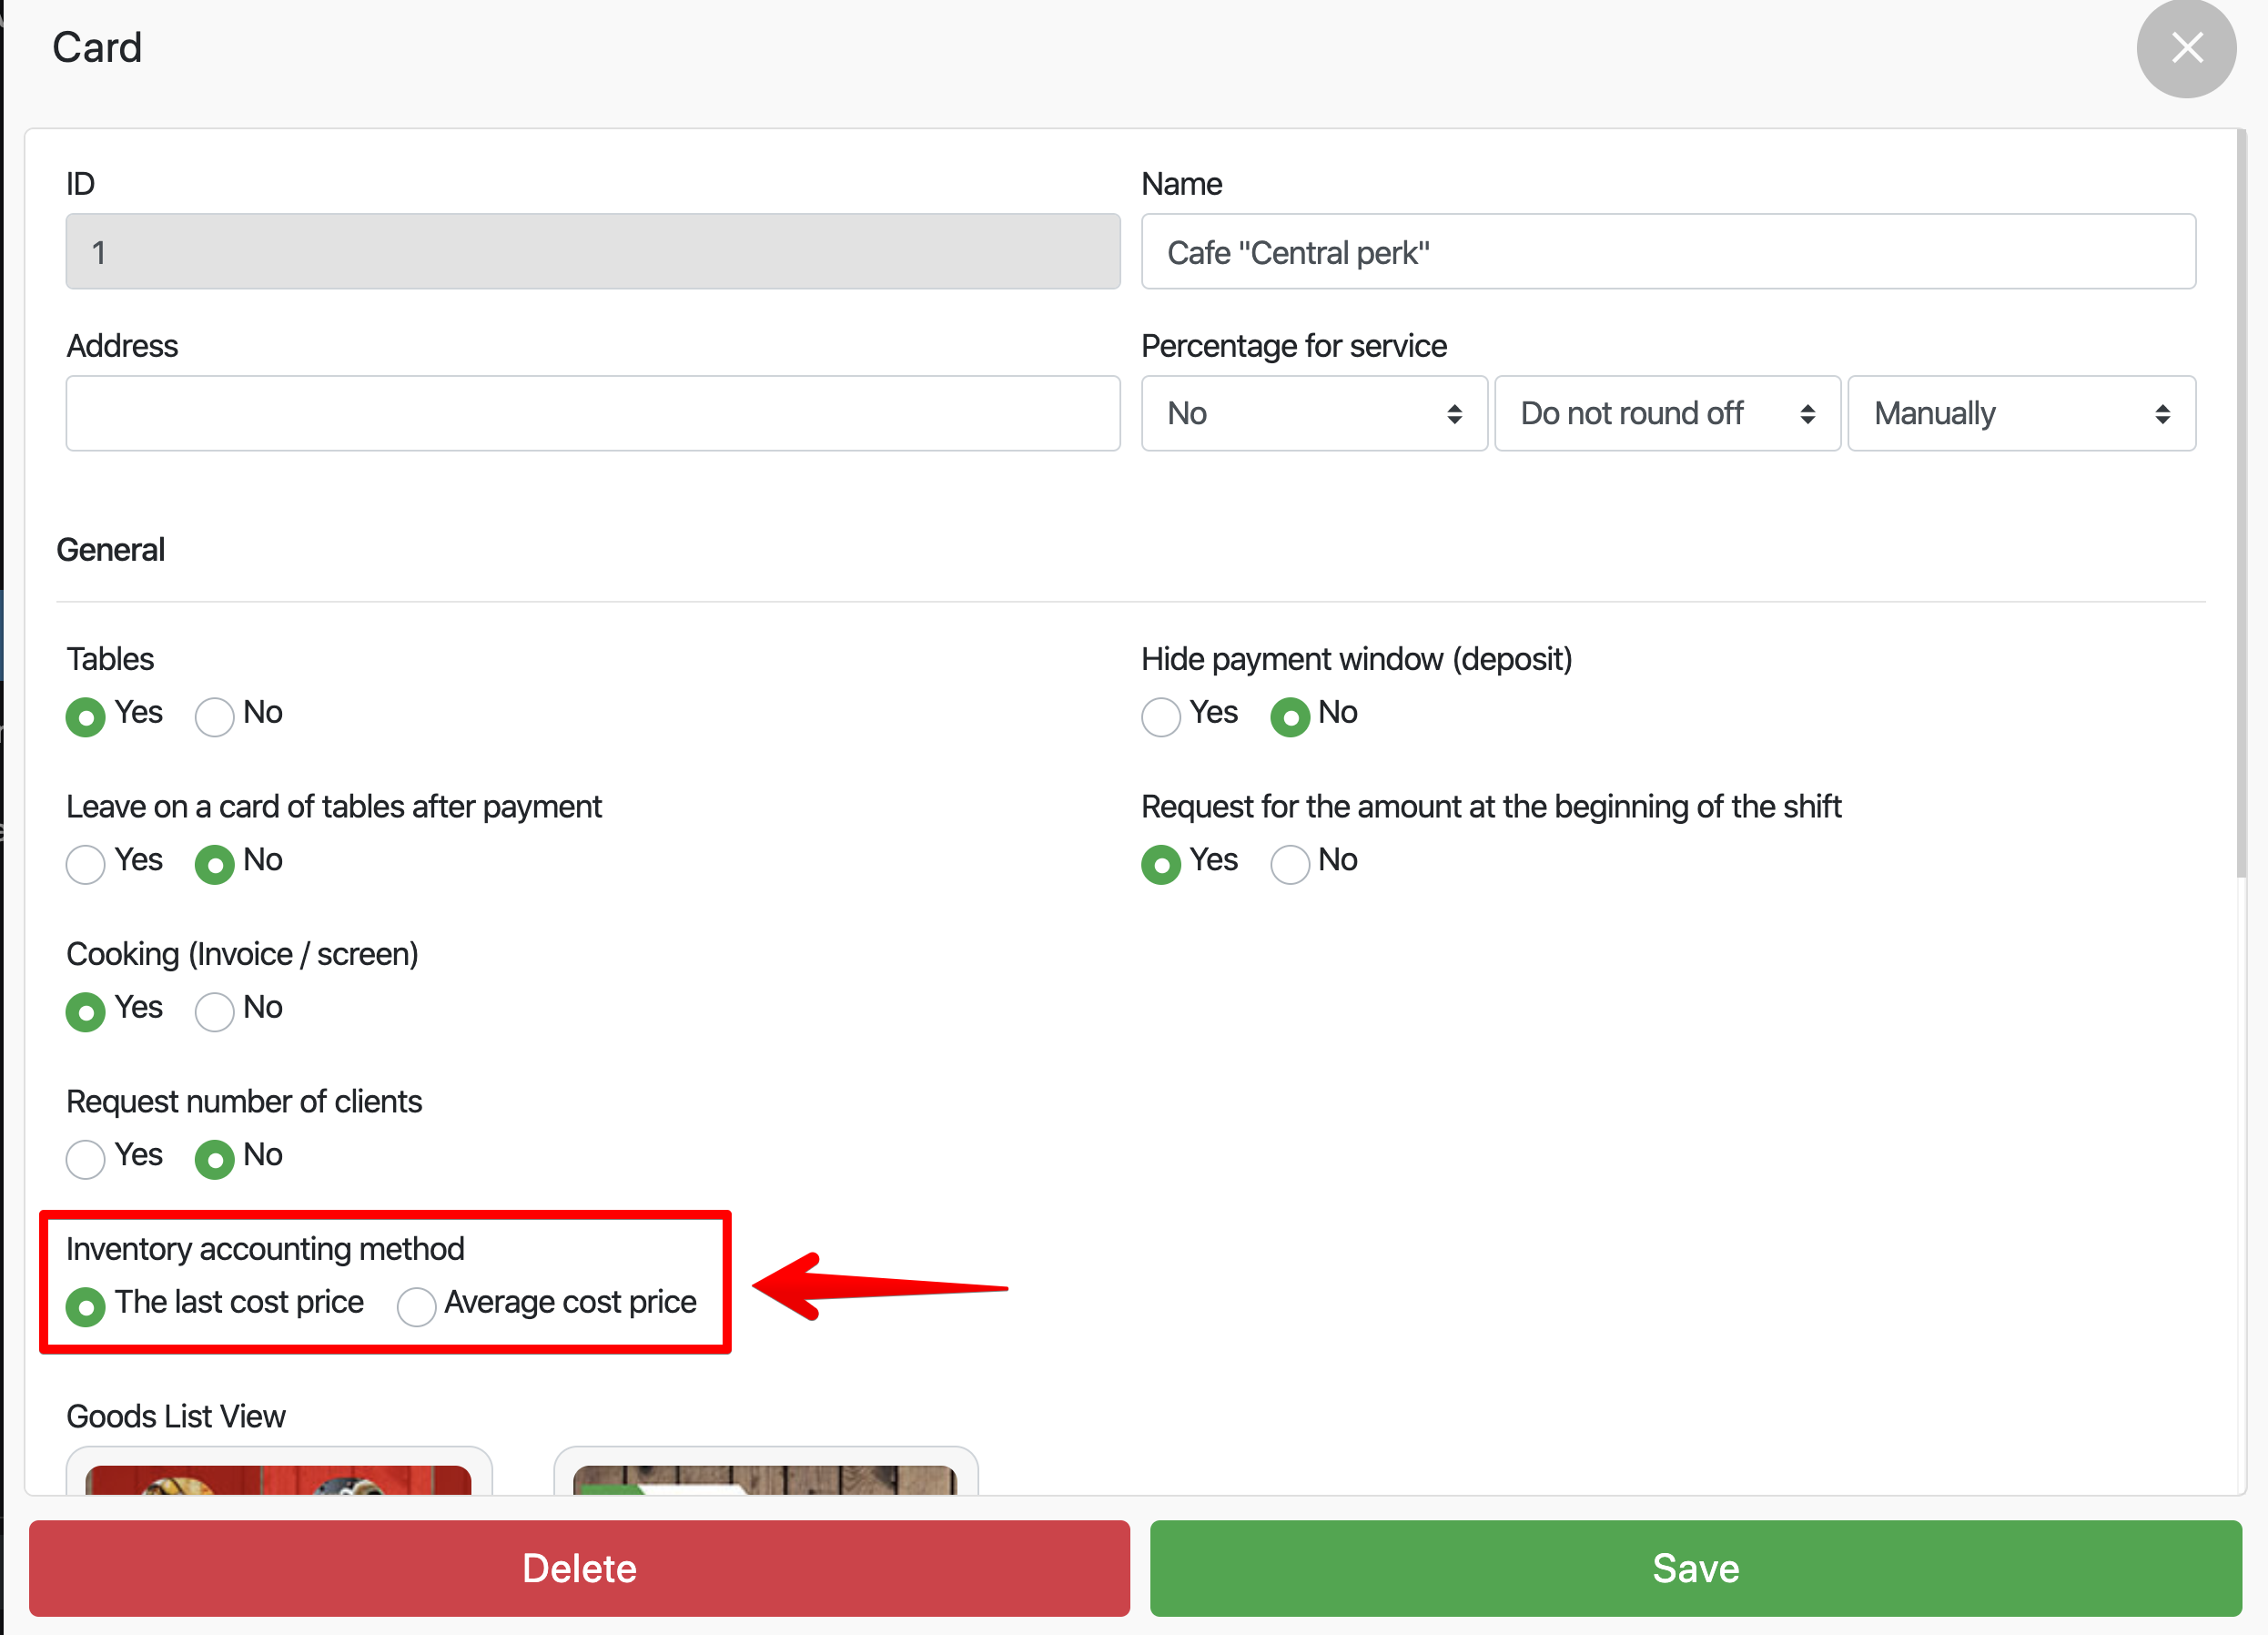Select The last cost price radio
The height and width of the screenshot is (1635, 2268).
click(85, 1306)
